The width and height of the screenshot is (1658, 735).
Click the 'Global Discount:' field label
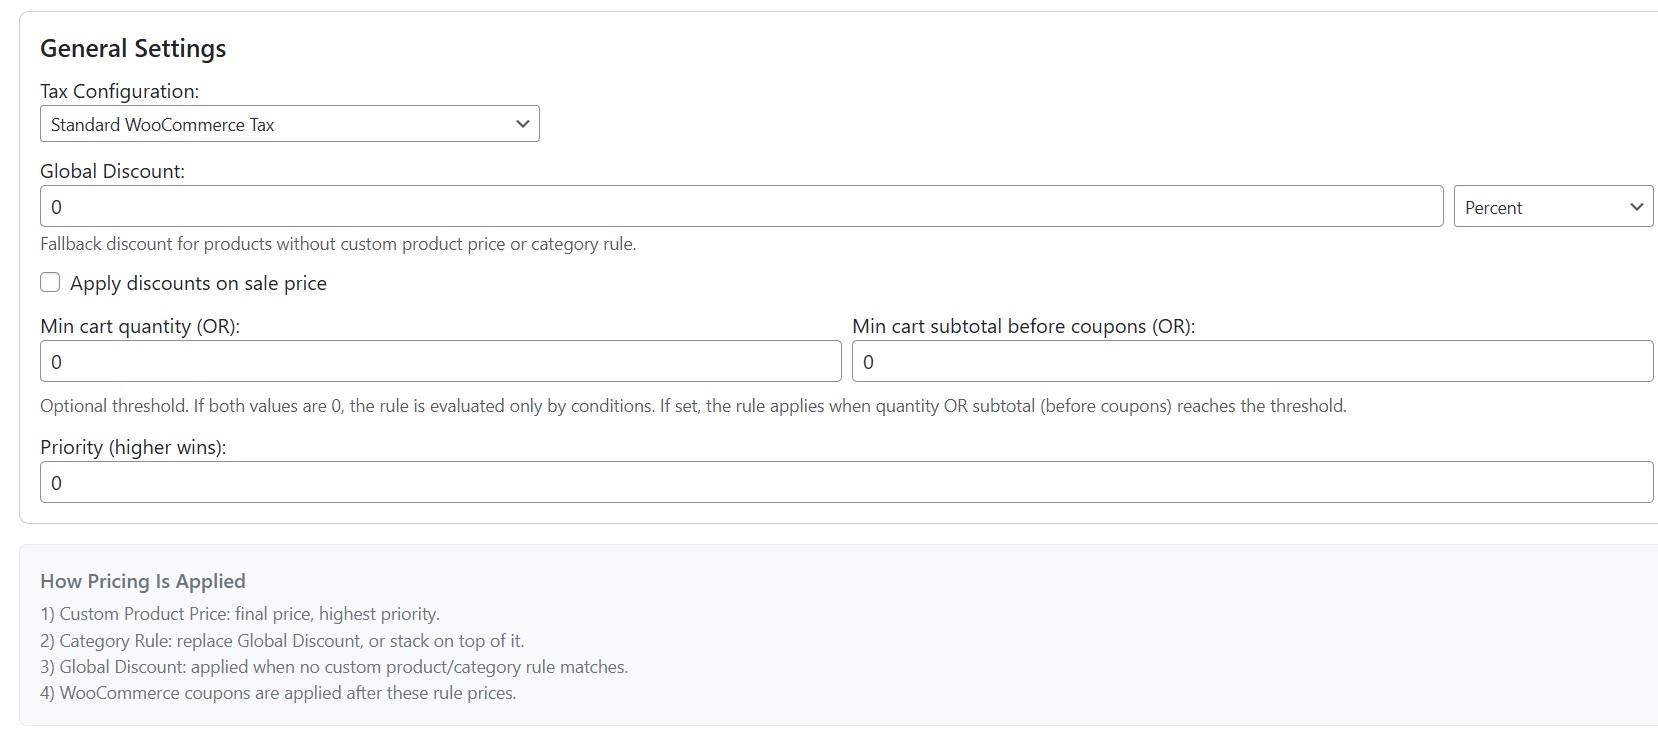[112, 171]
